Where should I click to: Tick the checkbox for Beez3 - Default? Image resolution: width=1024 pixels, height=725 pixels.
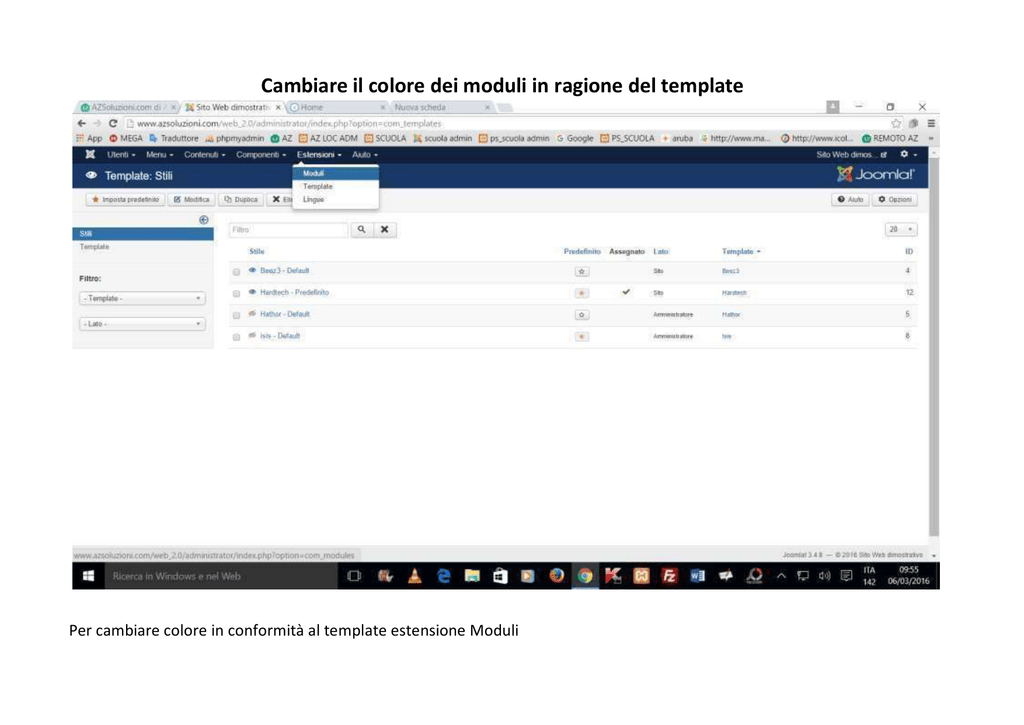(236, 272)
